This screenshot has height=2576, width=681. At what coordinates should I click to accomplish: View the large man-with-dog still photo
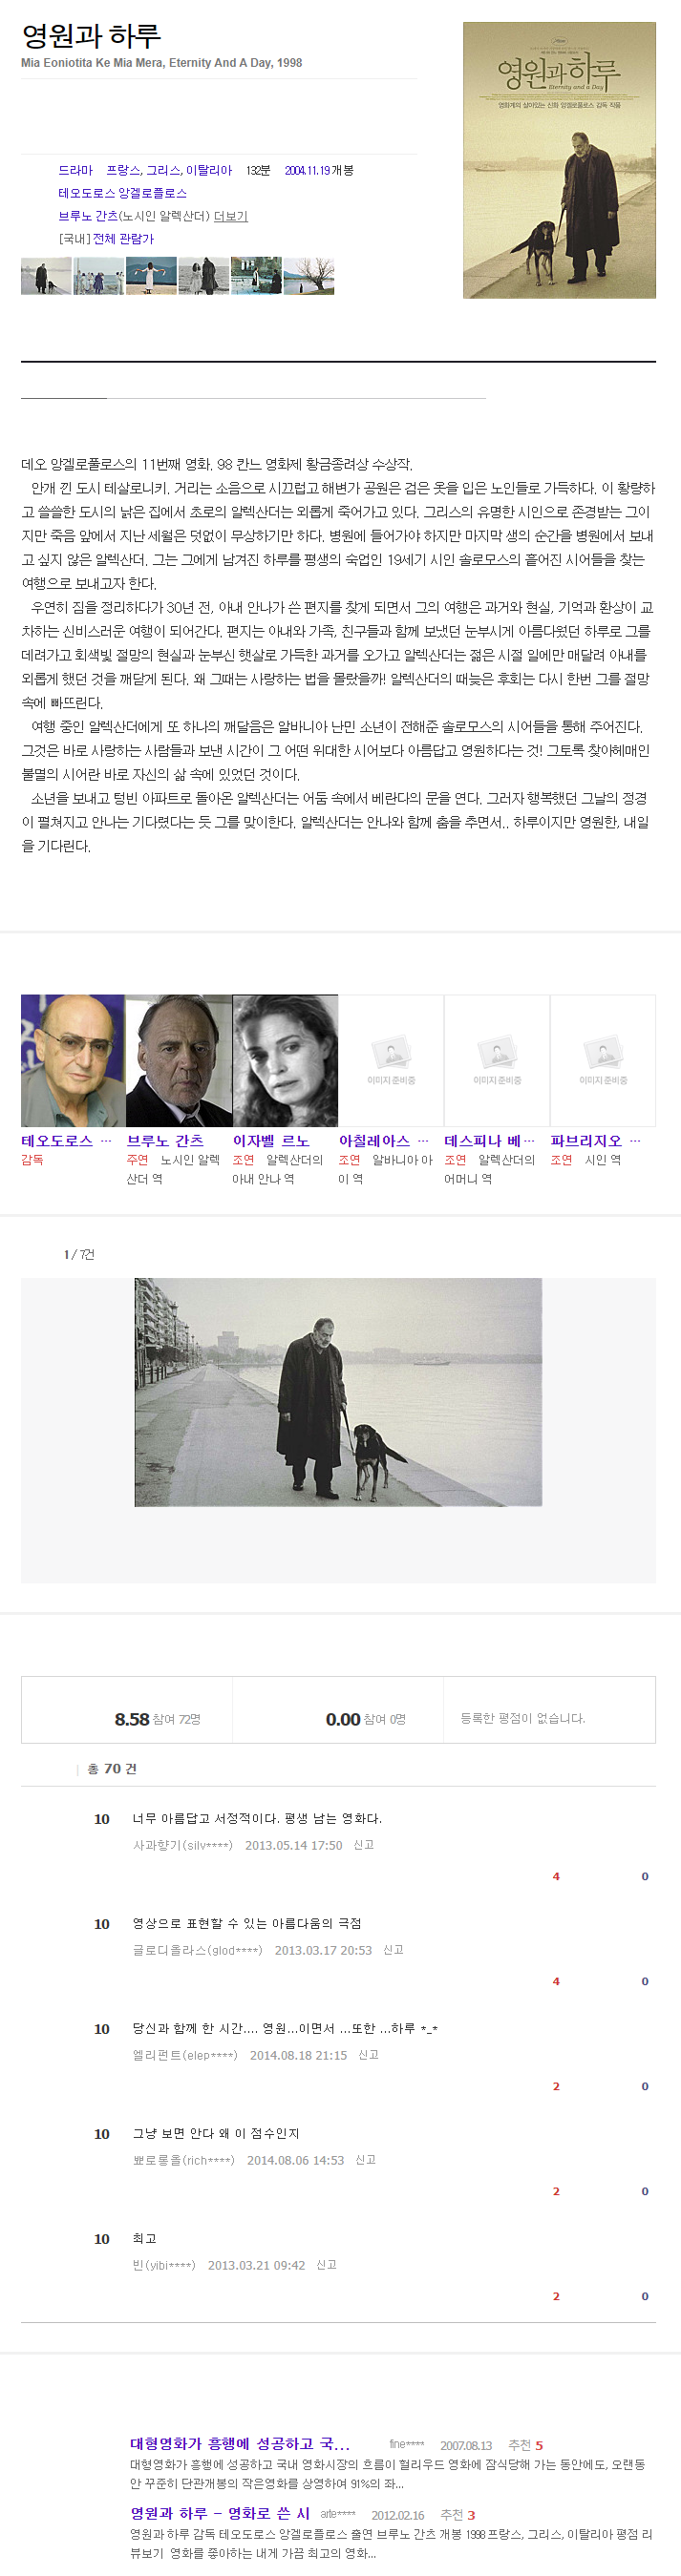pyautogui.click(x=338, y=1392)
